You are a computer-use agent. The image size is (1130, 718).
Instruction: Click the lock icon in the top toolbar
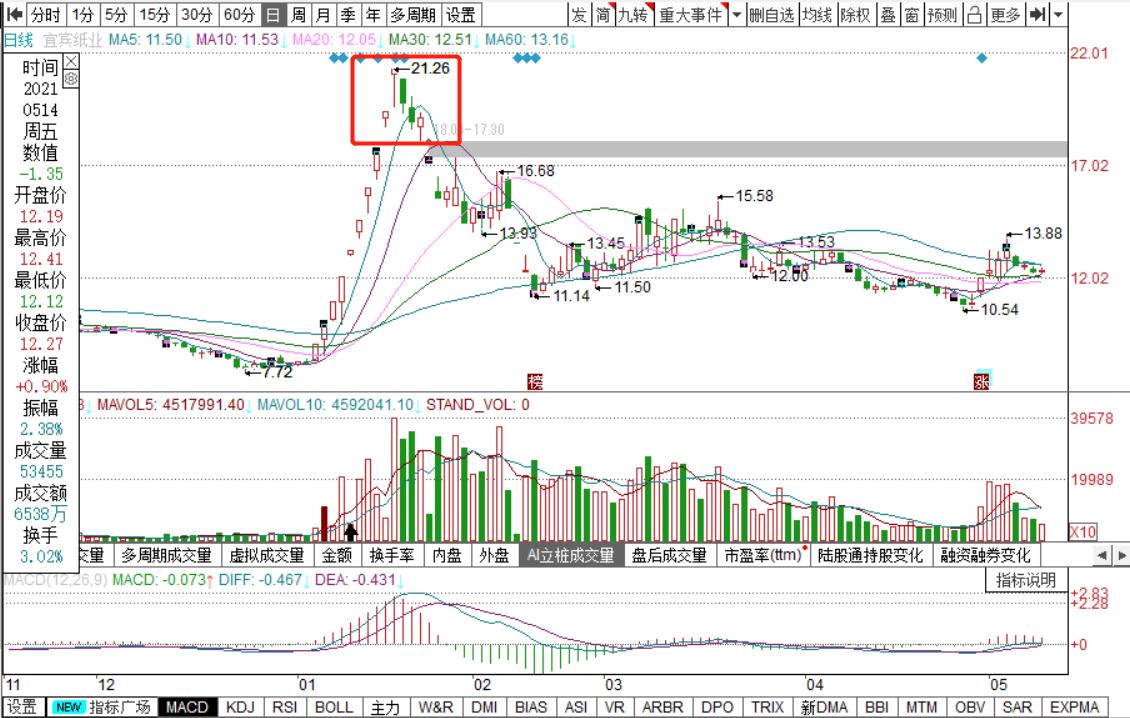tap(974, 14)
